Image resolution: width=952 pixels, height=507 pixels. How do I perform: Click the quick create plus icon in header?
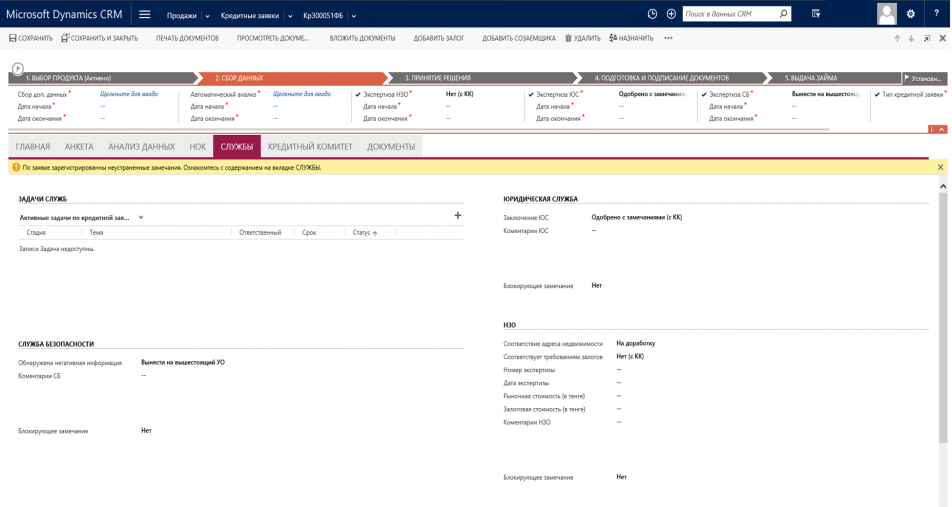[671, 14]
